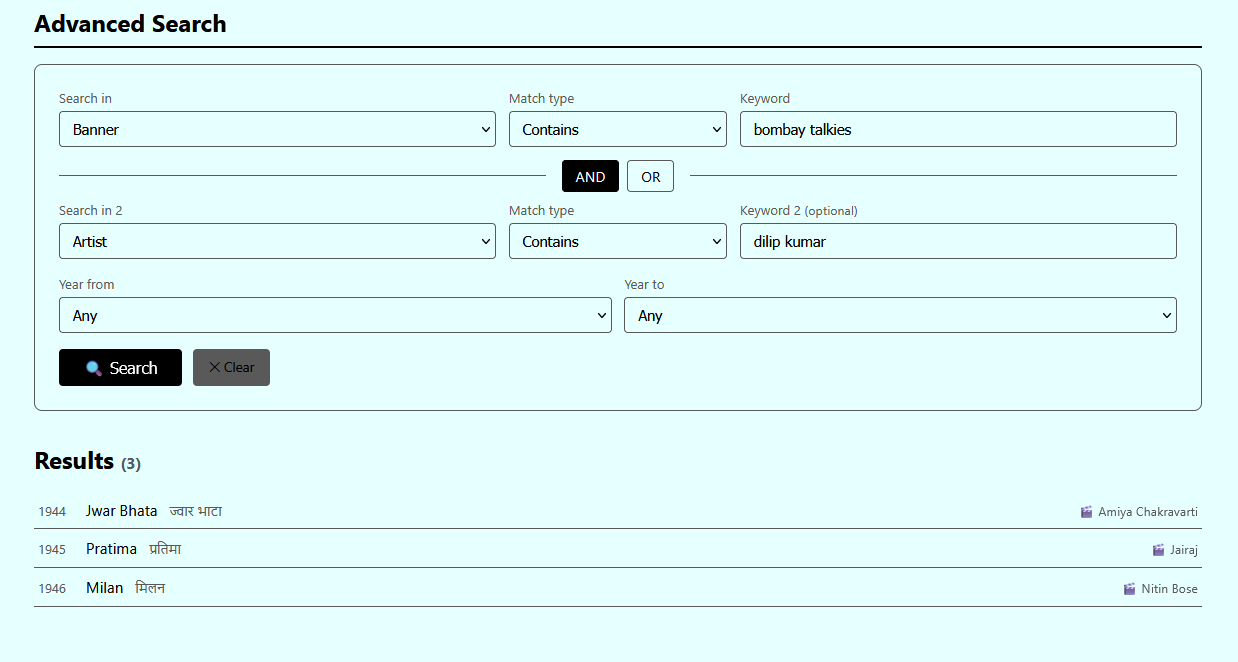Click into the Keyword field with bombay talkies

(x=958, y=129)
